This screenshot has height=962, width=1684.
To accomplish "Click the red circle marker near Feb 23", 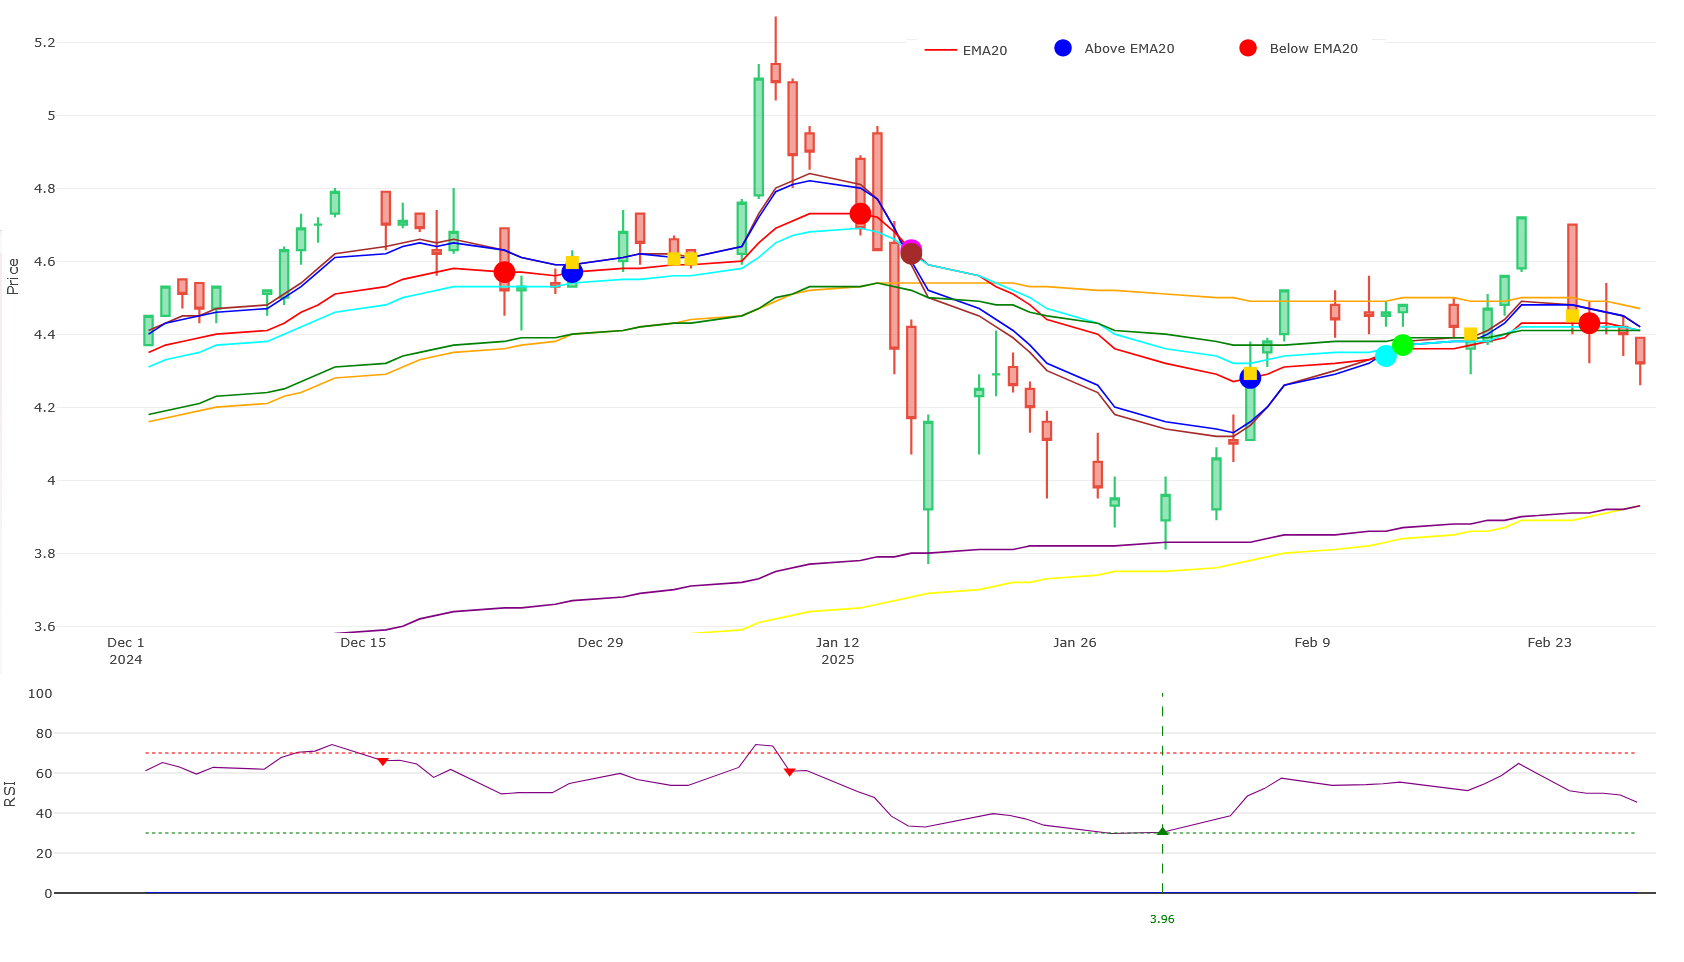I will (1589, 323).
